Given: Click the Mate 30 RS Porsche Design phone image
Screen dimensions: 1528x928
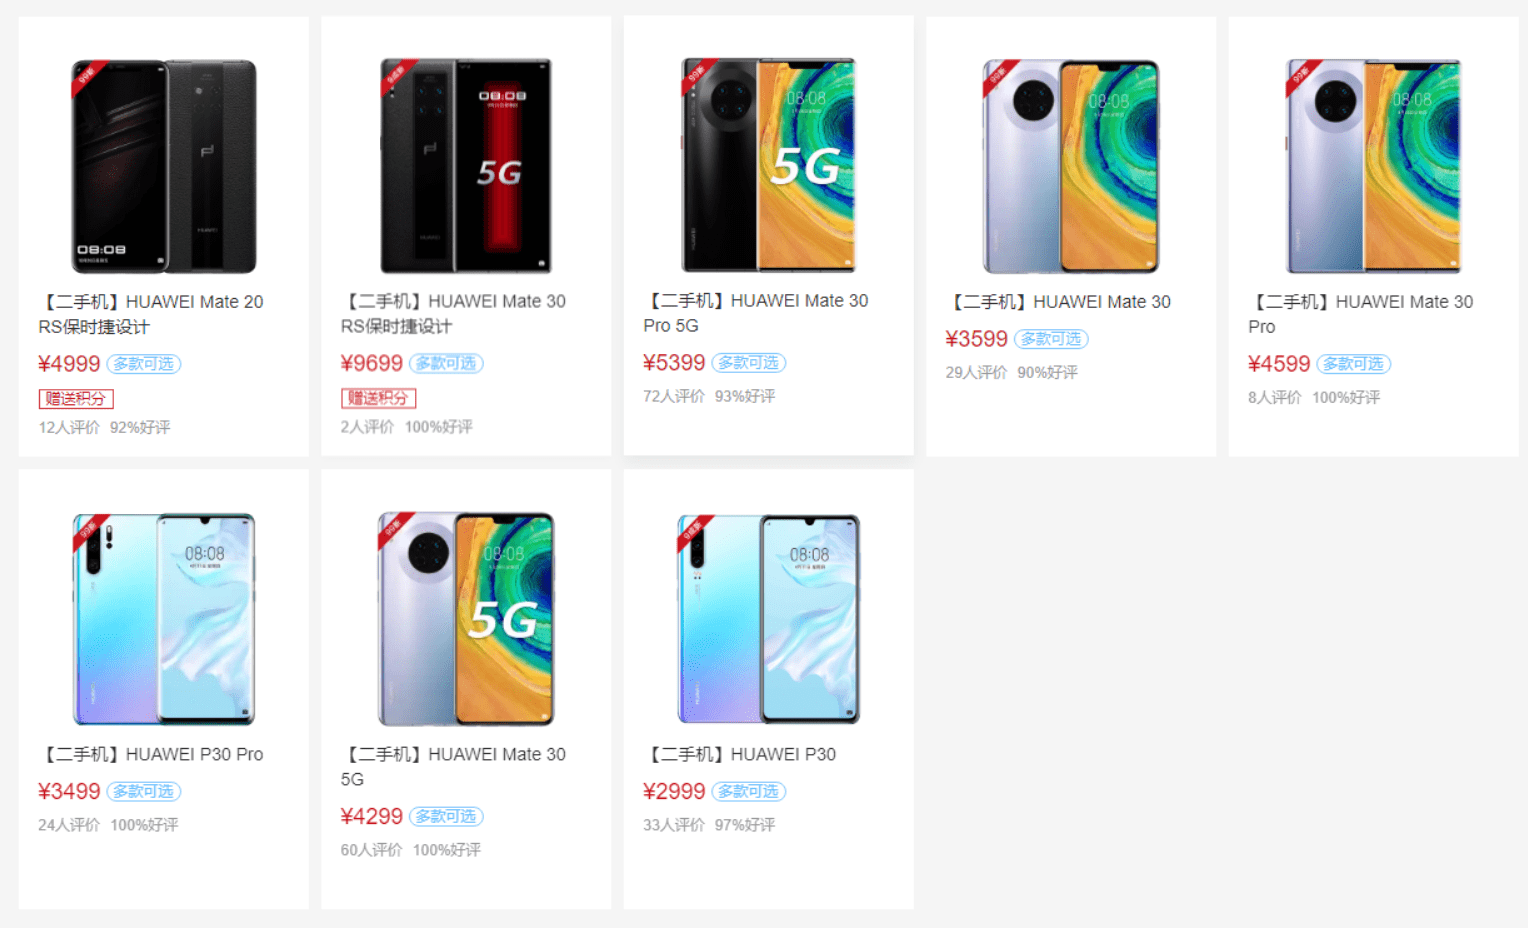Looking at the screenshot, I should click(466, 166).
